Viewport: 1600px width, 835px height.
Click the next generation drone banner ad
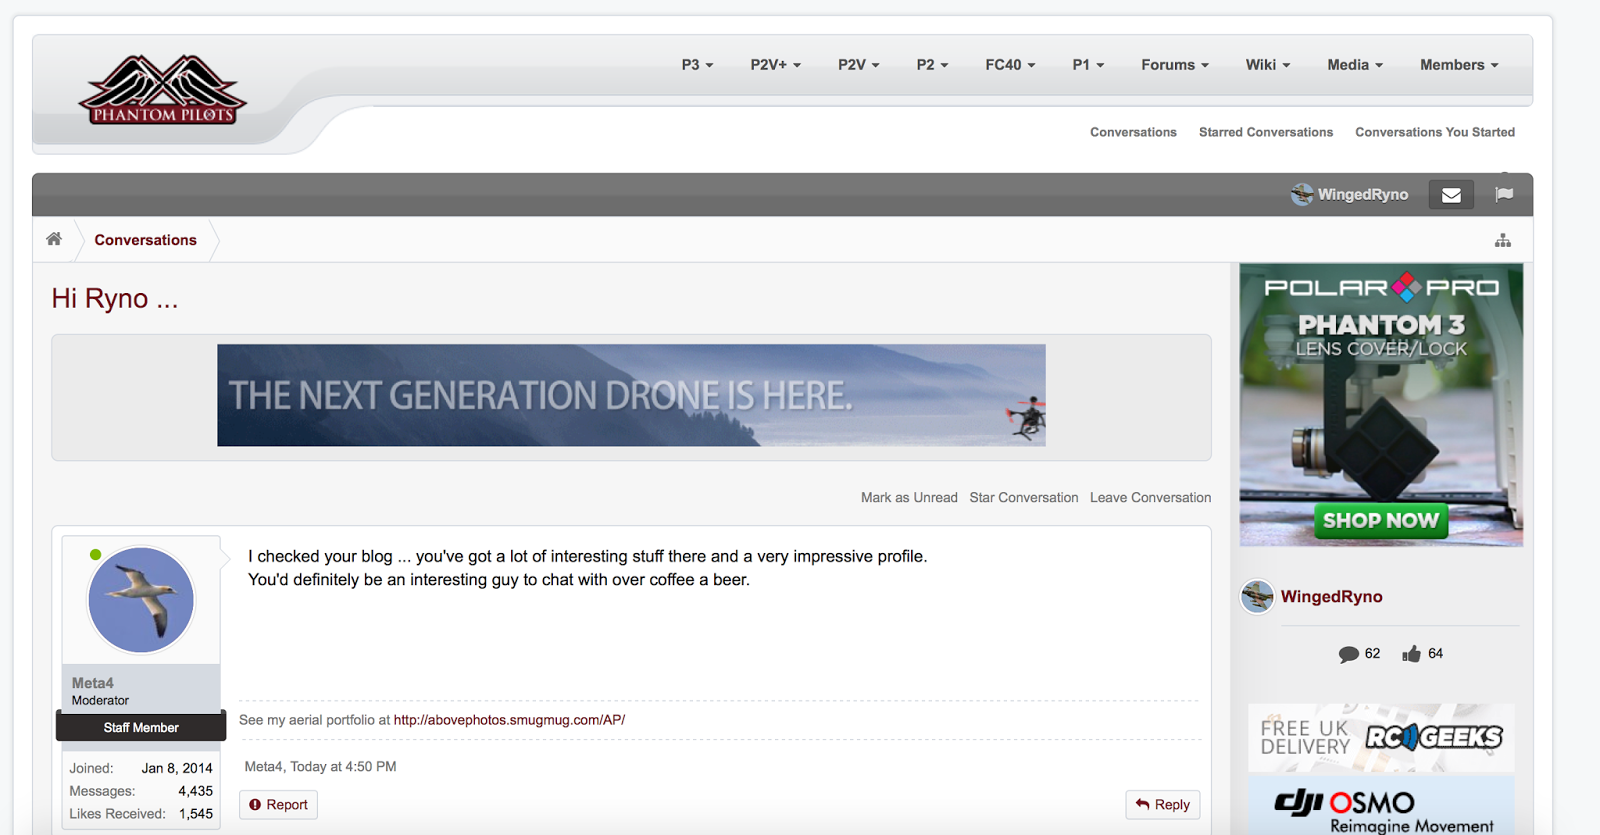tap(631, 395)
